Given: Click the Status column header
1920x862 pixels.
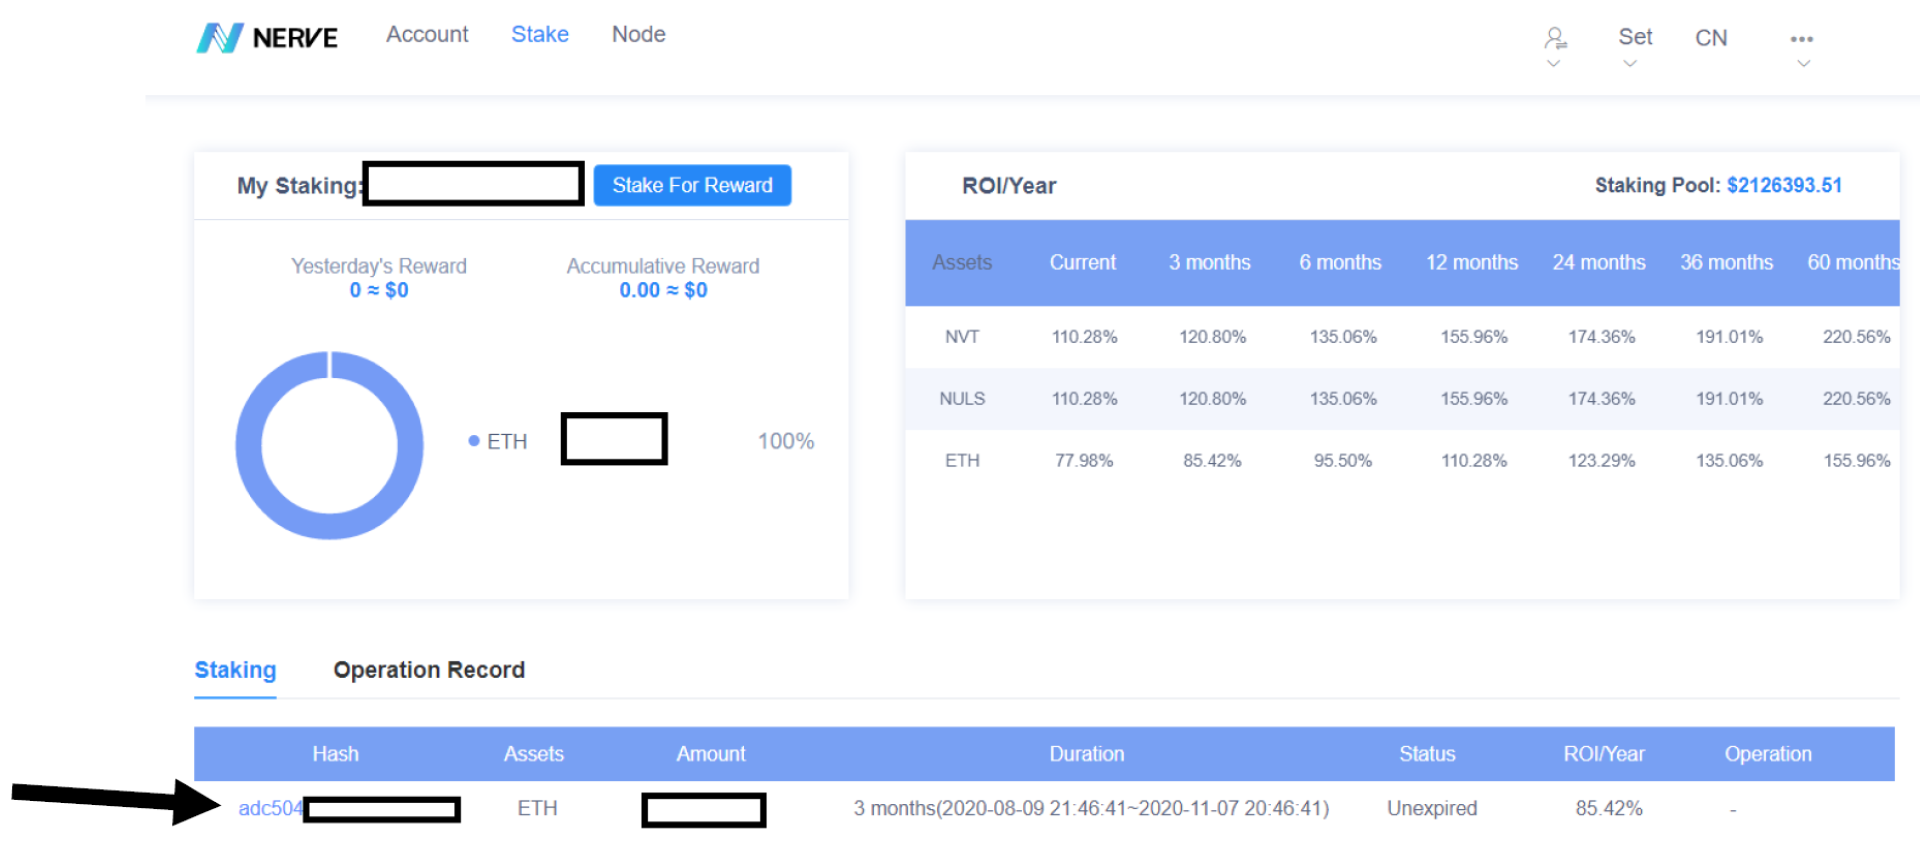Looking at the screenshot, I should pos(1427,754).
